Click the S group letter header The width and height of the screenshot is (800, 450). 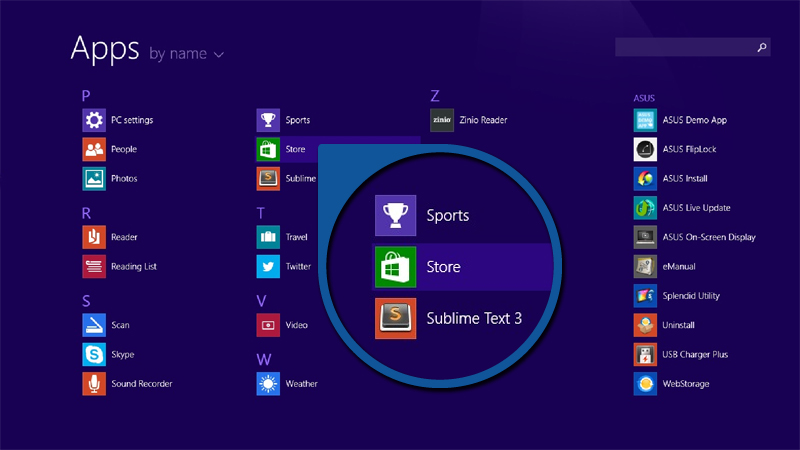(x=86, y=301)
